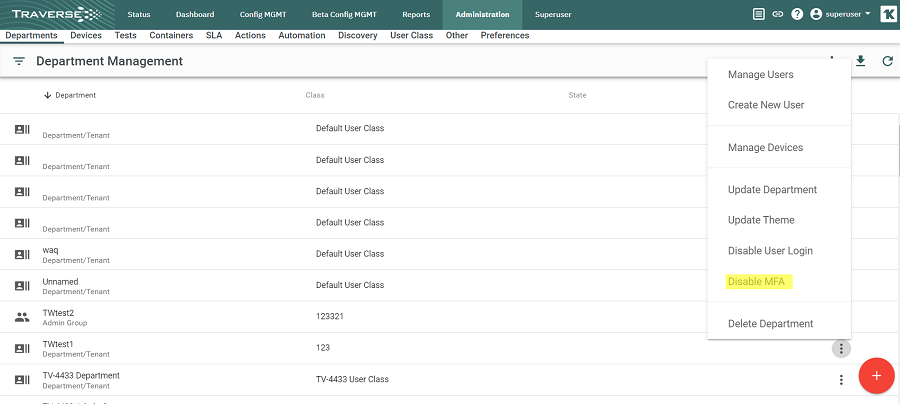The image size is (900, 404).
Task: Select the Departments sub-tab
Action: (x=32, y=36)
